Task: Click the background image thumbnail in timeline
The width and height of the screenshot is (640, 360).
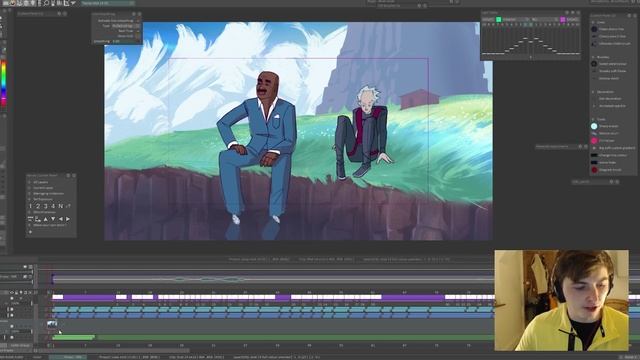Action: tap(52, 324)
